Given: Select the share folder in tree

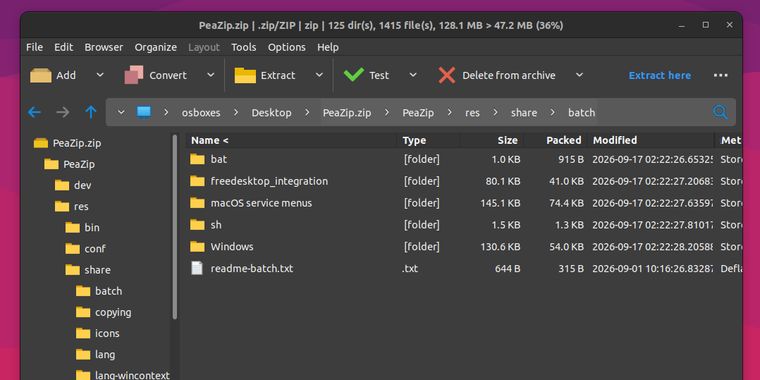Looking at the screenshot, I should [x=97, y=269].
